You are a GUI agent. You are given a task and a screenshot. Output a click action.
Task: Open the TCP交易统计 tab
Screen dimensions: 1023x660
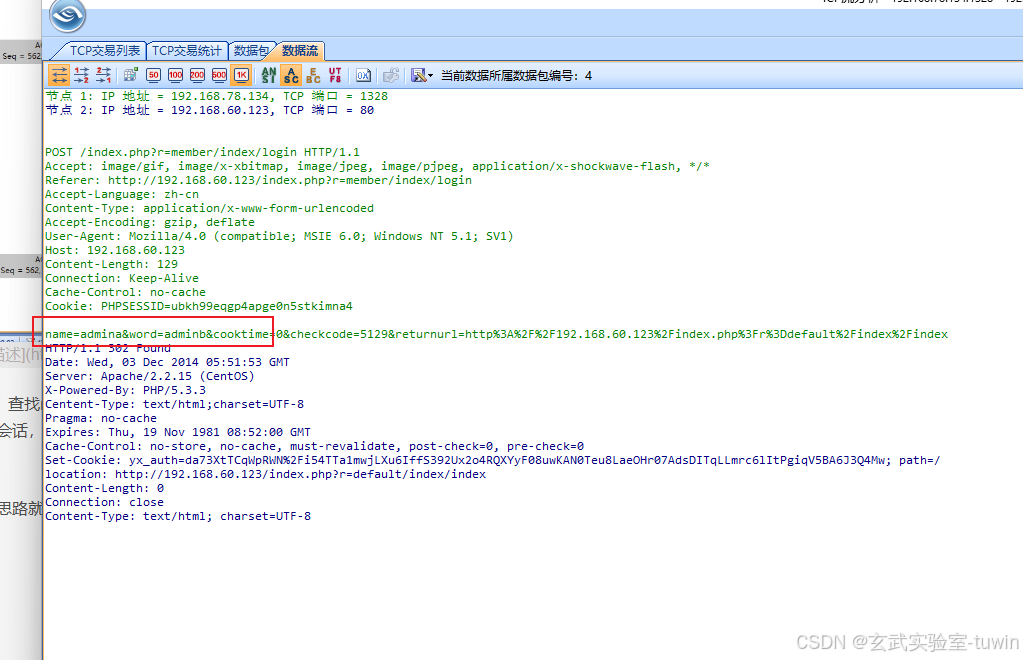[187, 51]
